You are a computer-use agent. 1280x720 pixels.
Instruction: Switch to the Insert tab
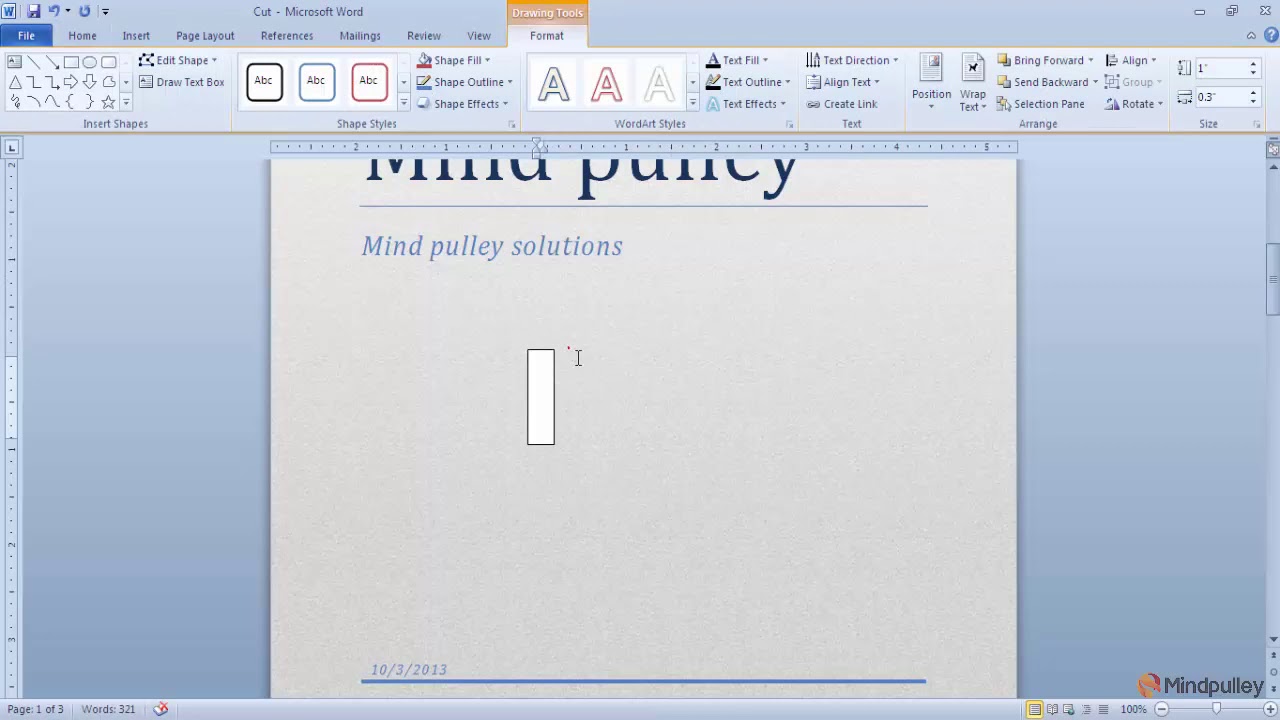click(x=136, y=36)
